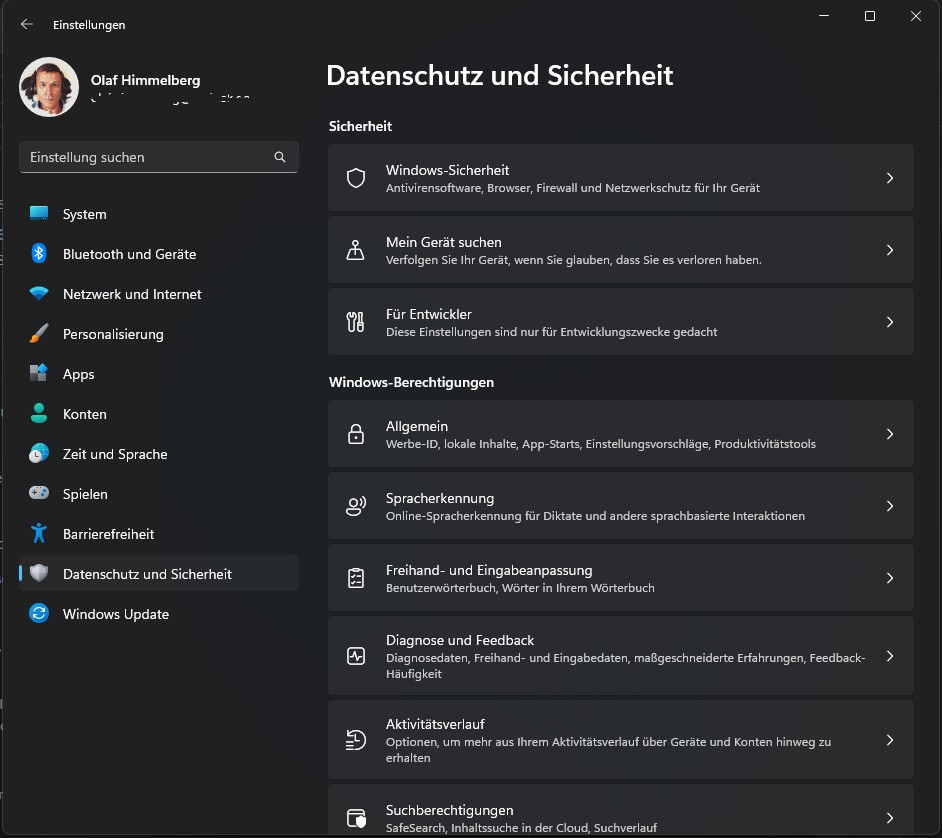Click the Allgemein padlock icon

click(x=356, y=434)
